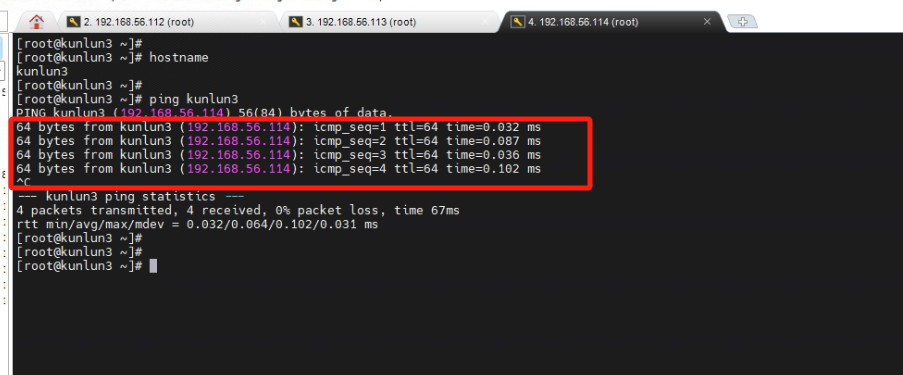Click '4 packets transmitted' summary line

[238, 210]
